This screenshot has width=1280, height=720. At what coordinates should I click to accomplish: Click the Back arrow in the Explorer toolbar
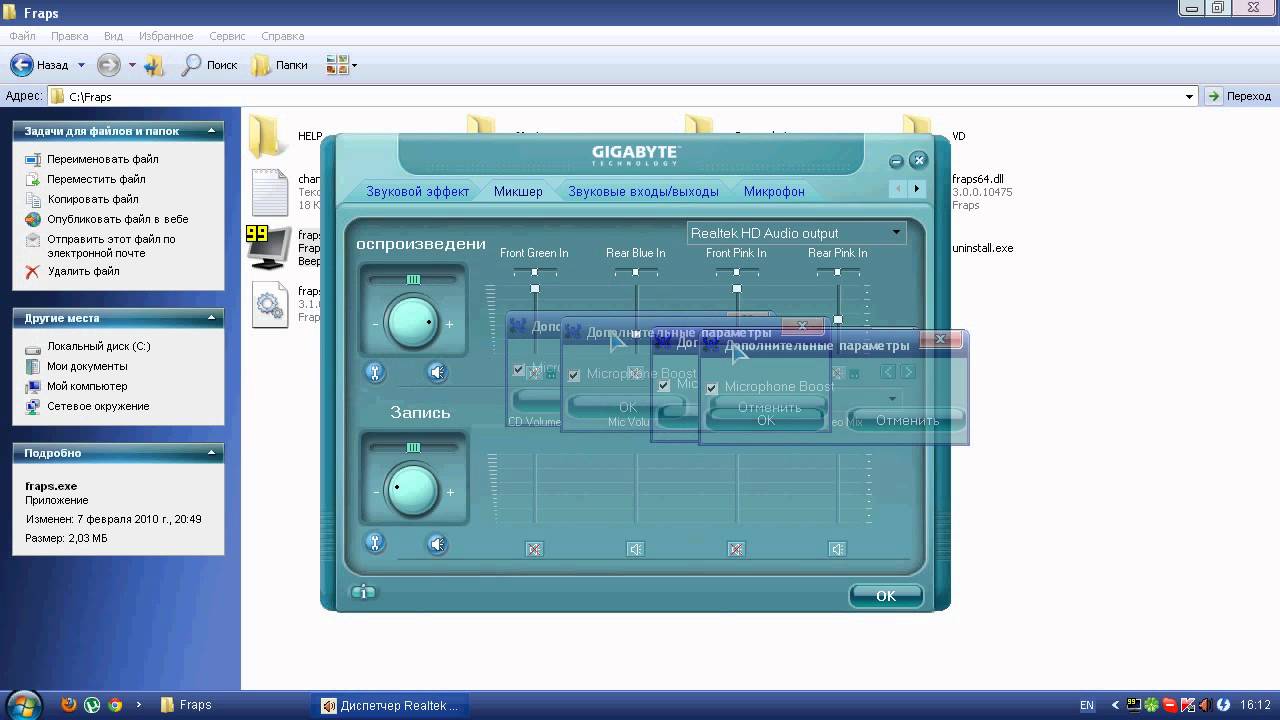pos(22,65)
